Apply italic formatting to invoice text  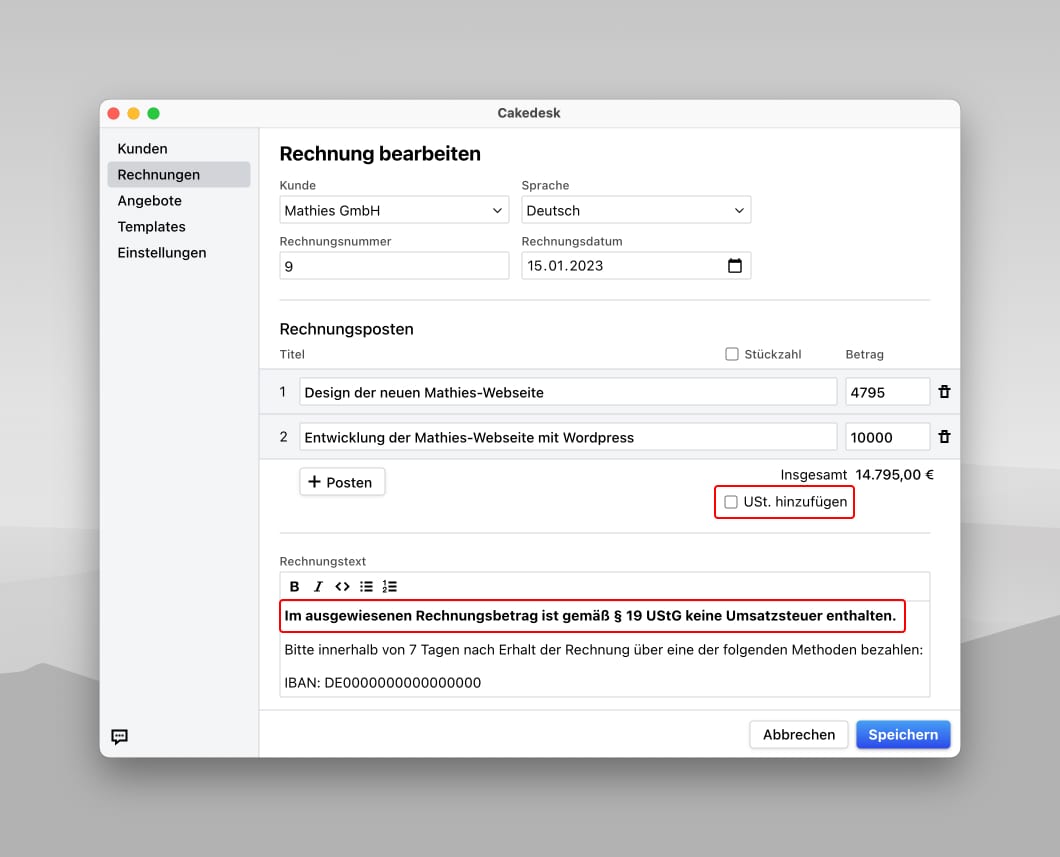coord(318,586)
